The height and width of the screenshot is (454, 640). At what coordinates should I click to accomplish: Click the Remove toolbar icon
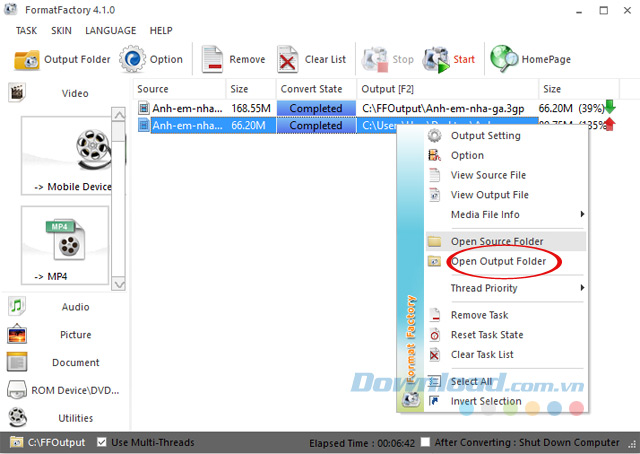212,60
